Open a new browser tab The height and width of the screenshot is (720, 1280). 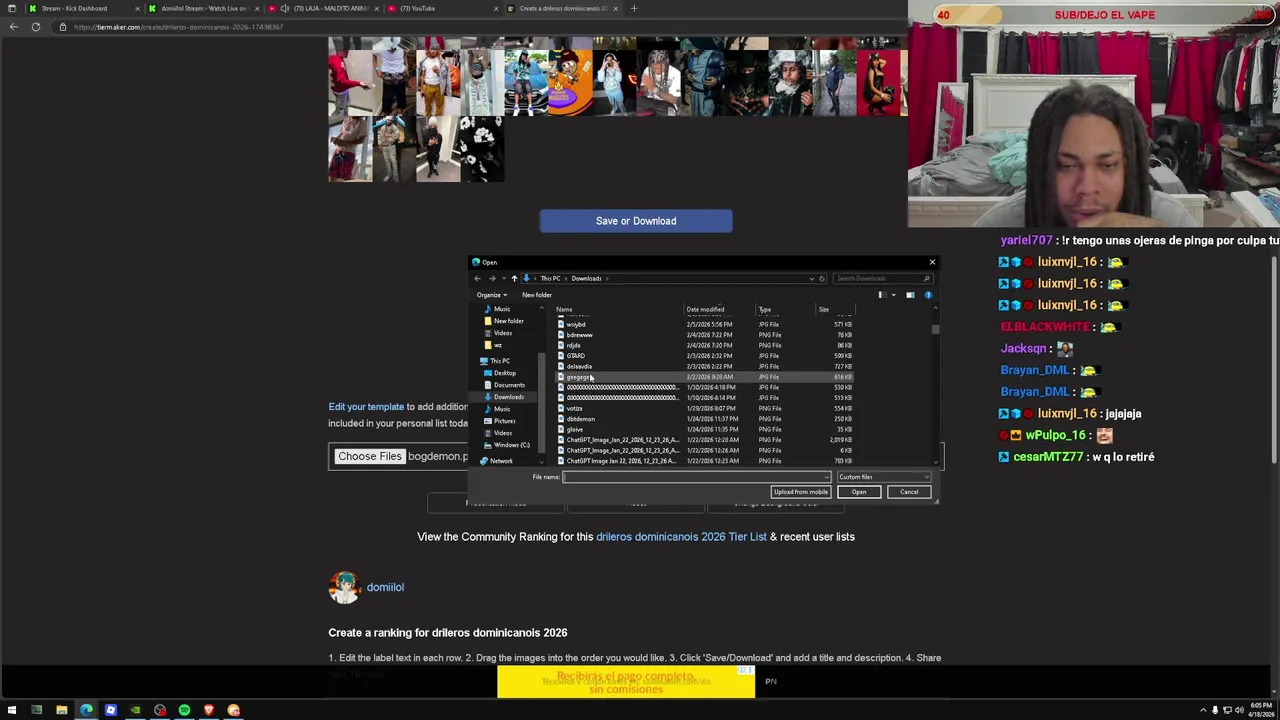click(x=633, y=8)
